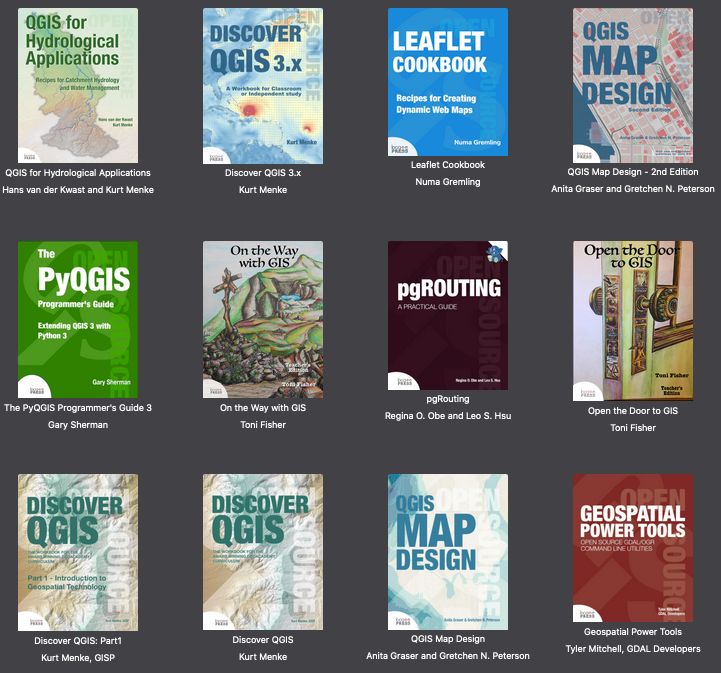Screen dimensions: 721x673
Task: Open the Discover QGIS Part 1 cover image
Action: [x=78, y=552]
